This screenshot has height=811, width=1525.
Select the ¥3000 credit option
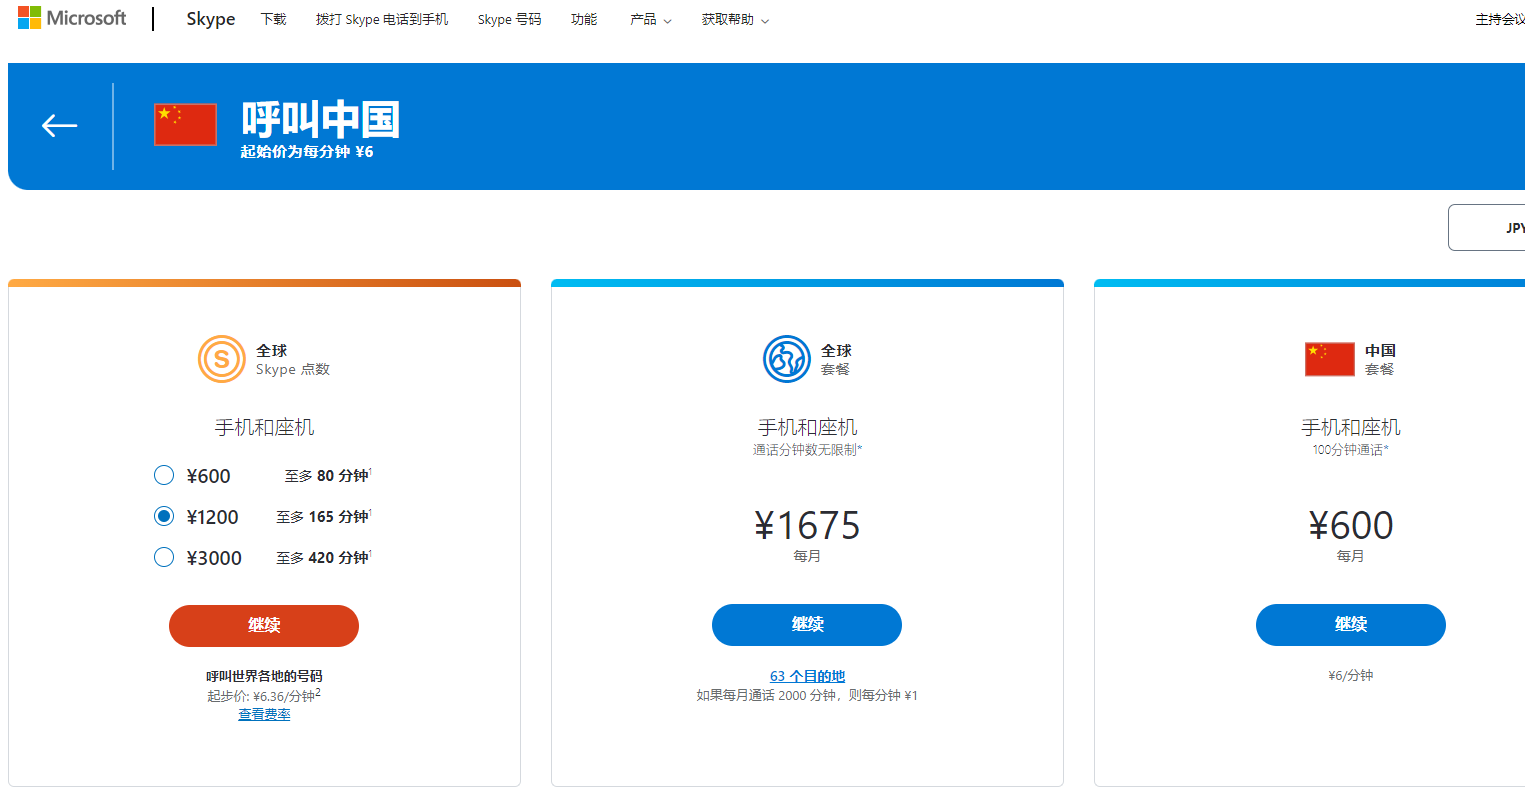point(164,557)
